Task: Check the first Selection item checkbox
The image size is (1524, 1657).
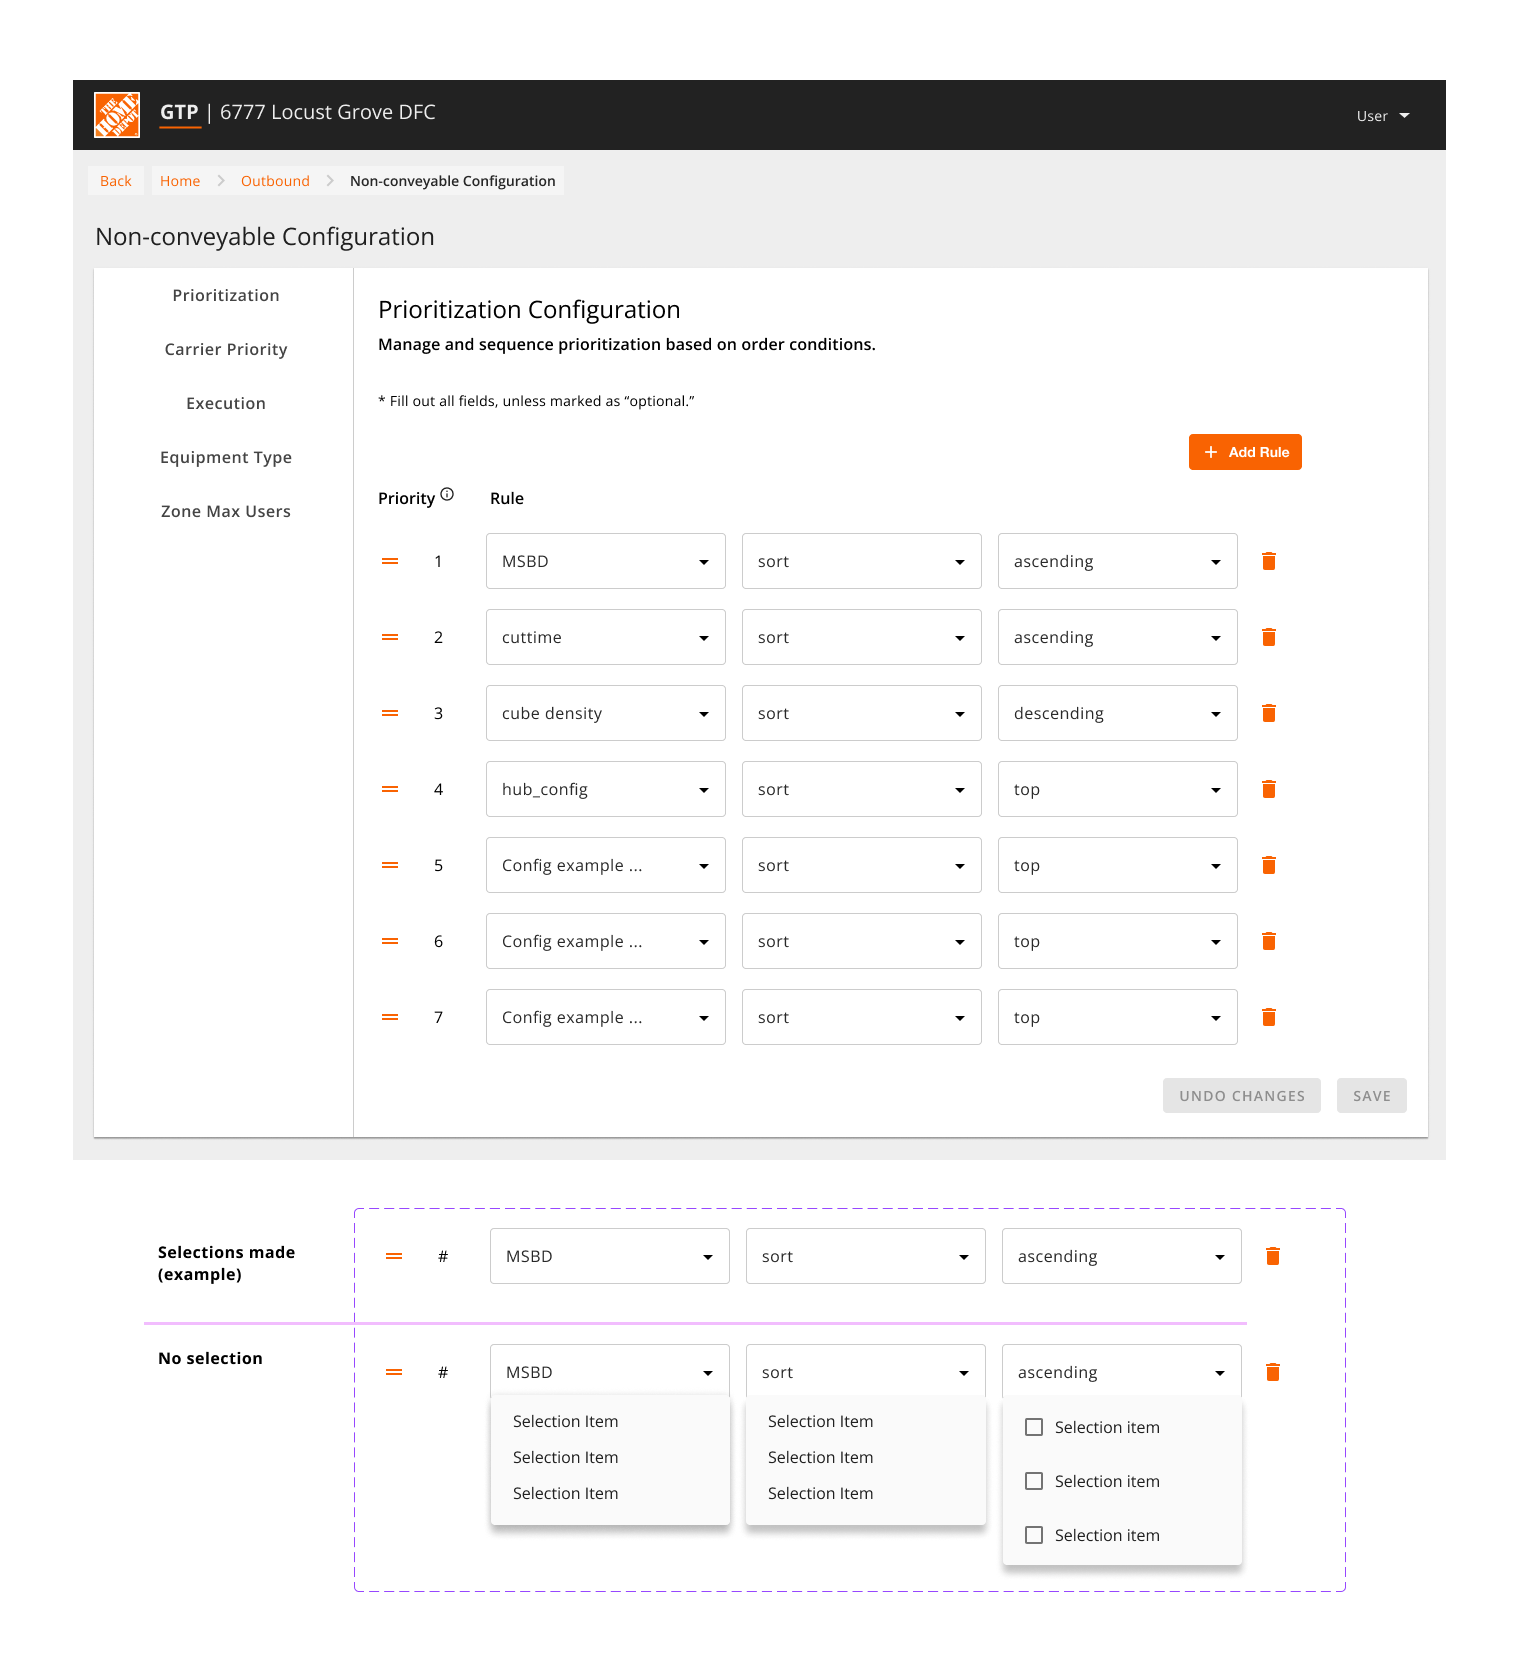Action: pos(1034,1427)
